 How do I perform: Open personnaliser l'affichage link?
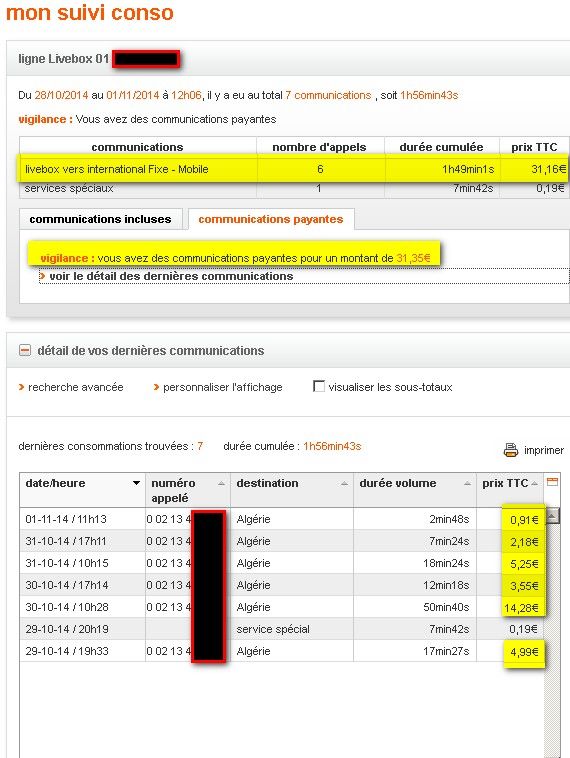pyautogui.click(x=222, y=387)
